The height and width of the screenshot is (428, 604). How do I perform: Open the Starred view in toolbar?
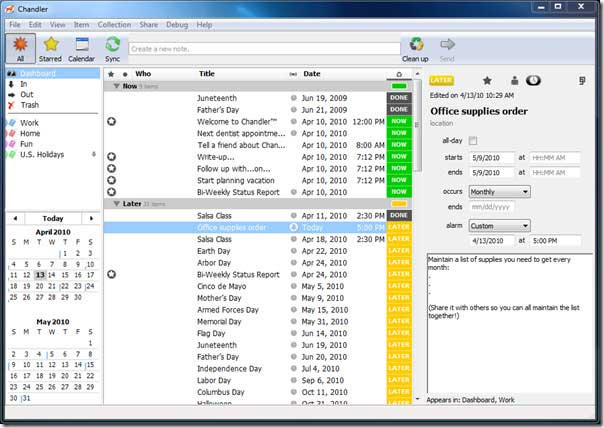pos(50,49)
